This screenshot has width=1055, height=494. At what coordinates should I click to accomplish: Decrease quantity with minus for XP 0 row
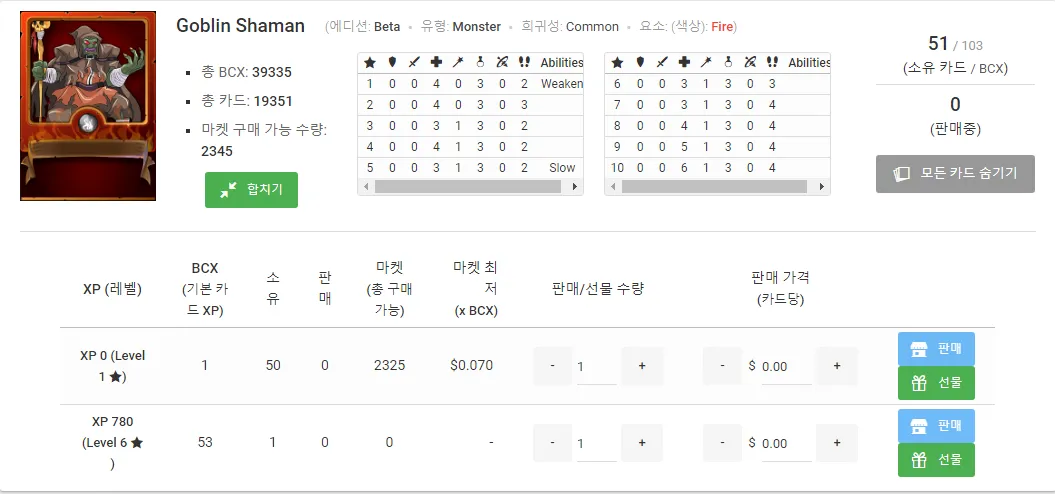[552, 366]
